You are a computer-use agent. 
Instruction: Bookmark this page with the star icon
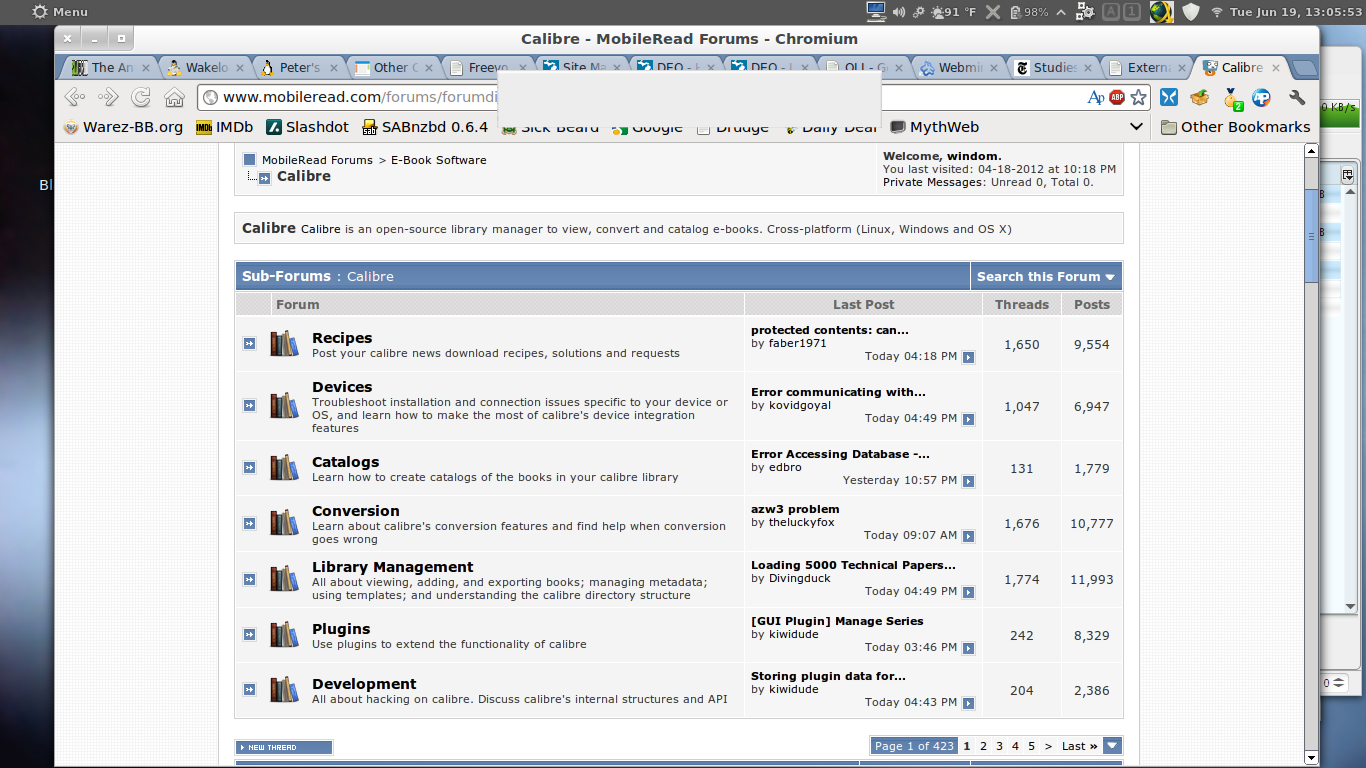1138,97
